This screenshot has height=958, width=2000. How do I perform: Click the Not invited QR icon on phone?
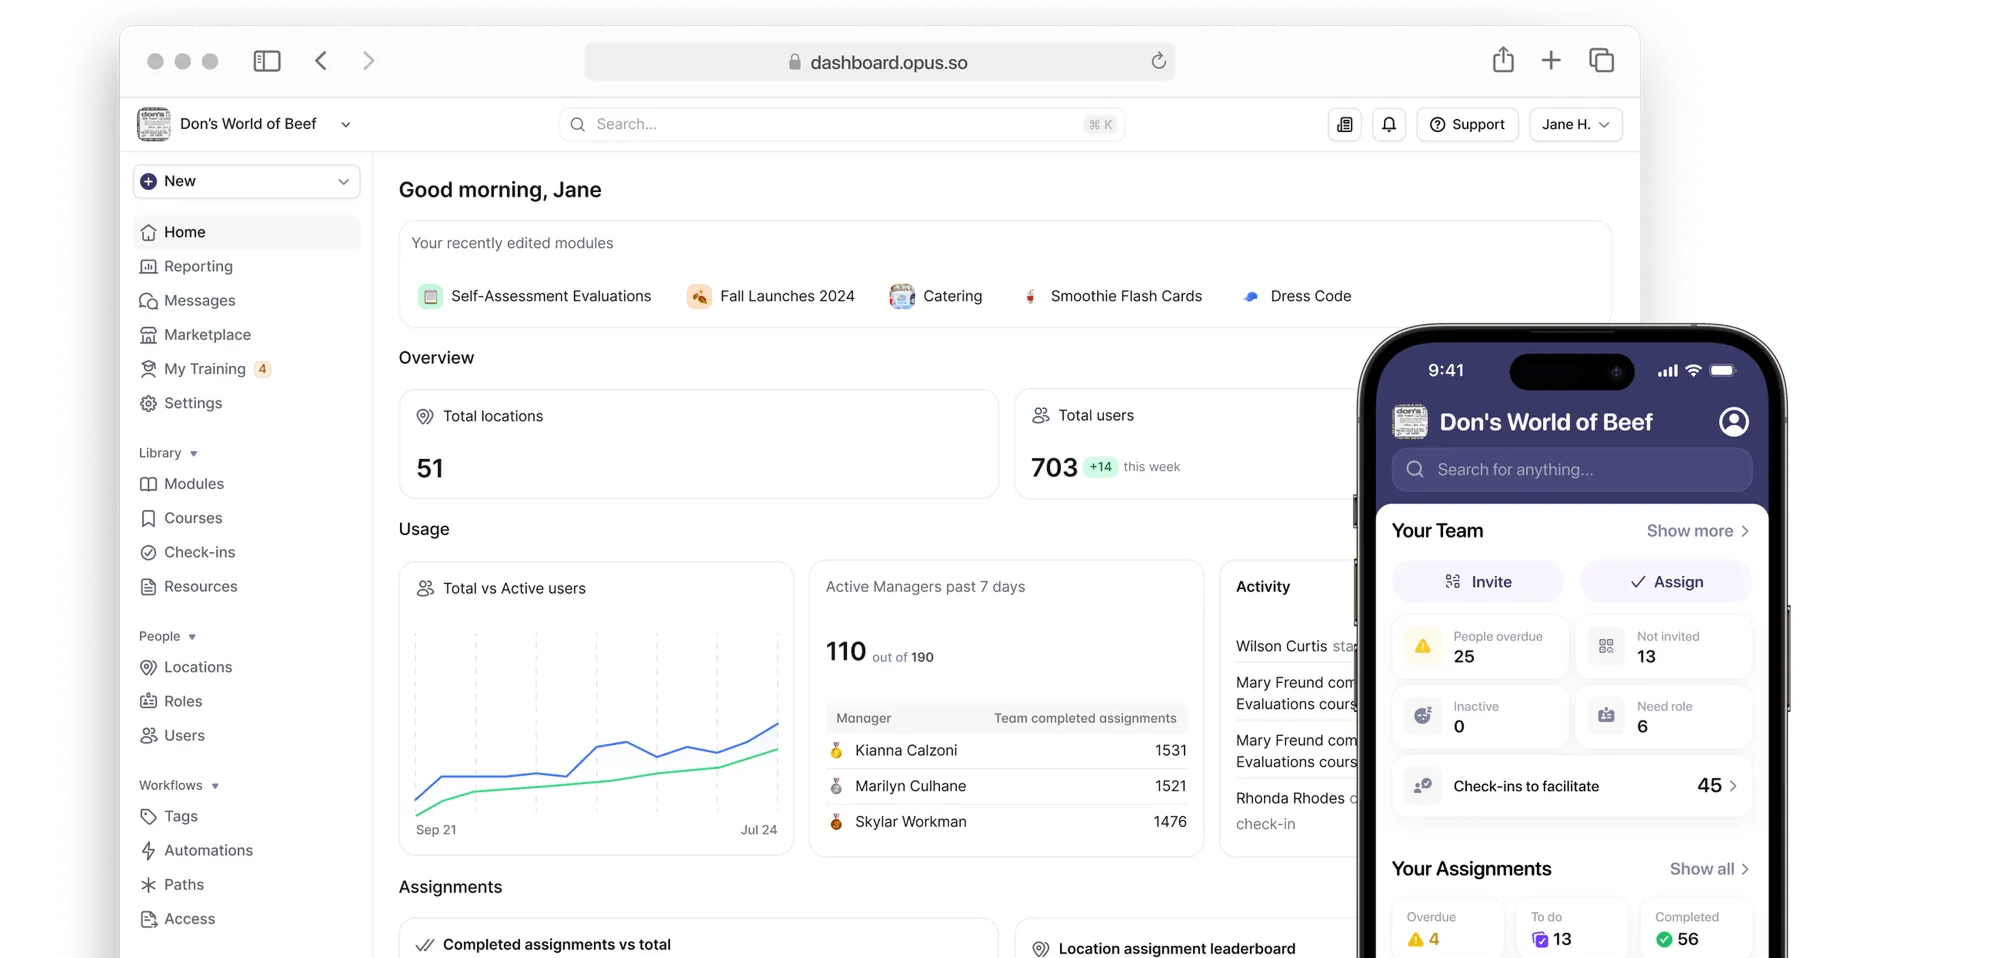(x=1606, y=646)
